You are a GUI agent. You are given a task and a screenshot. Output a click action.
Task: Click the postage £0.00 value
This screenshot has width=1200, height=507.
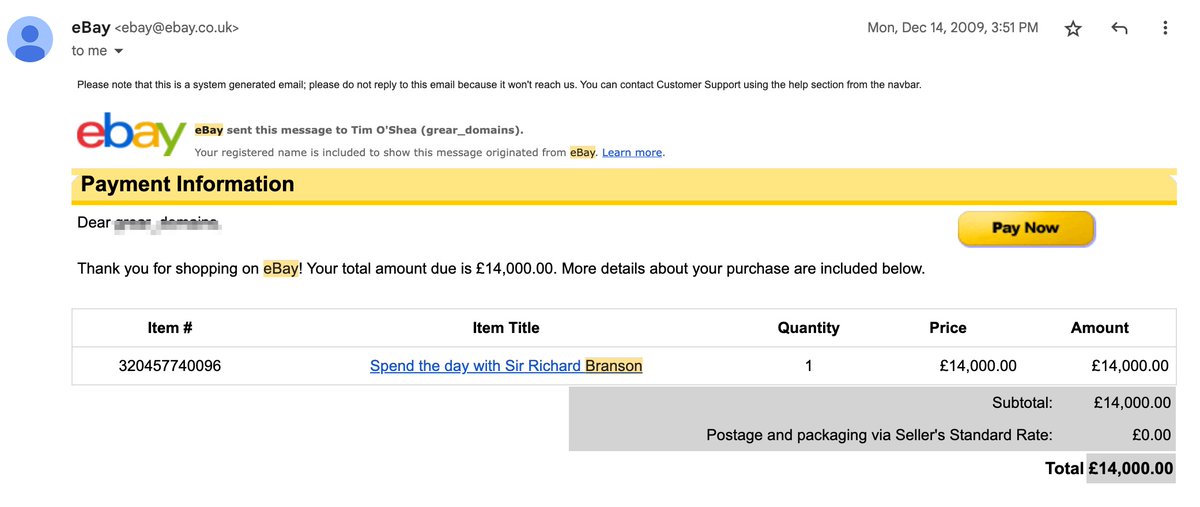point(1151,435)
